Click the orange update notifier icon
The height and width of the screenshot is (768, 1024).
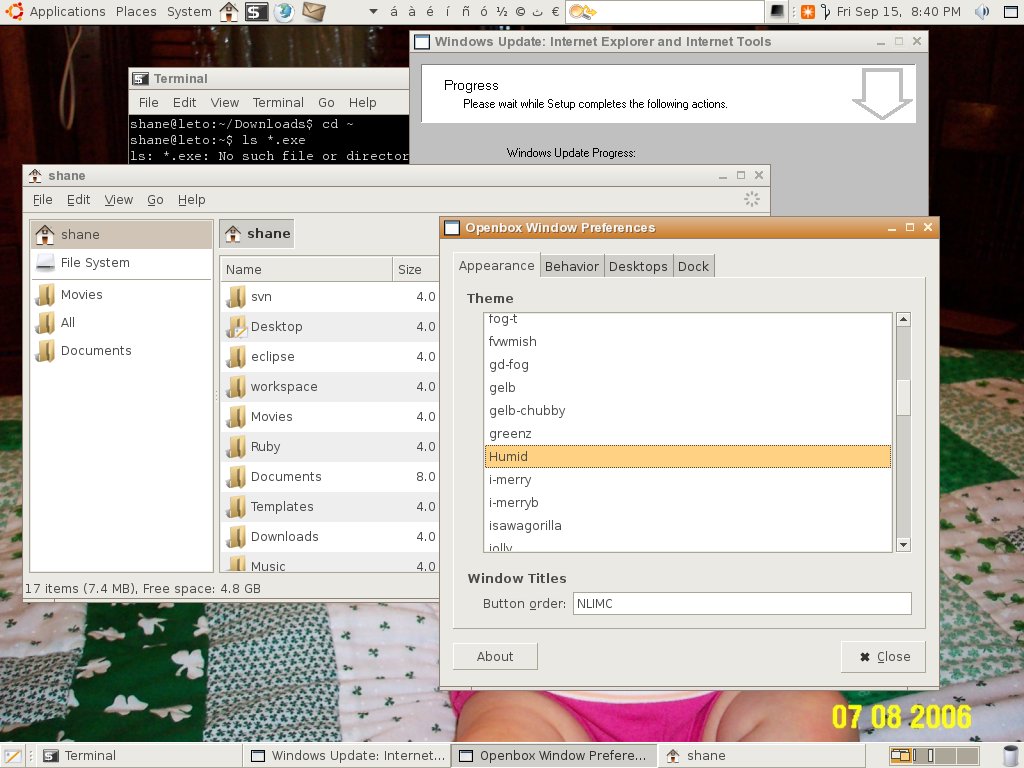click(x=808, y=12)
